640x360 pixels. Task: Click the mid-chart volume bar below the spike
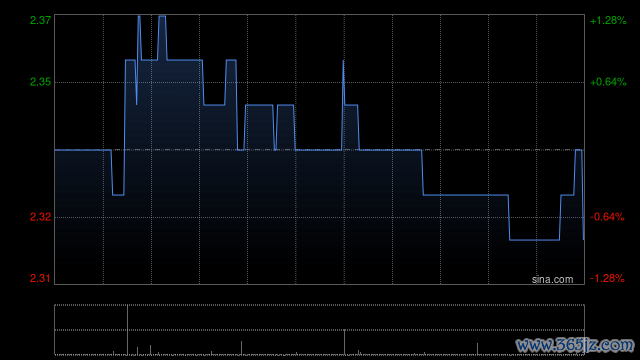(x=344, y=342)
